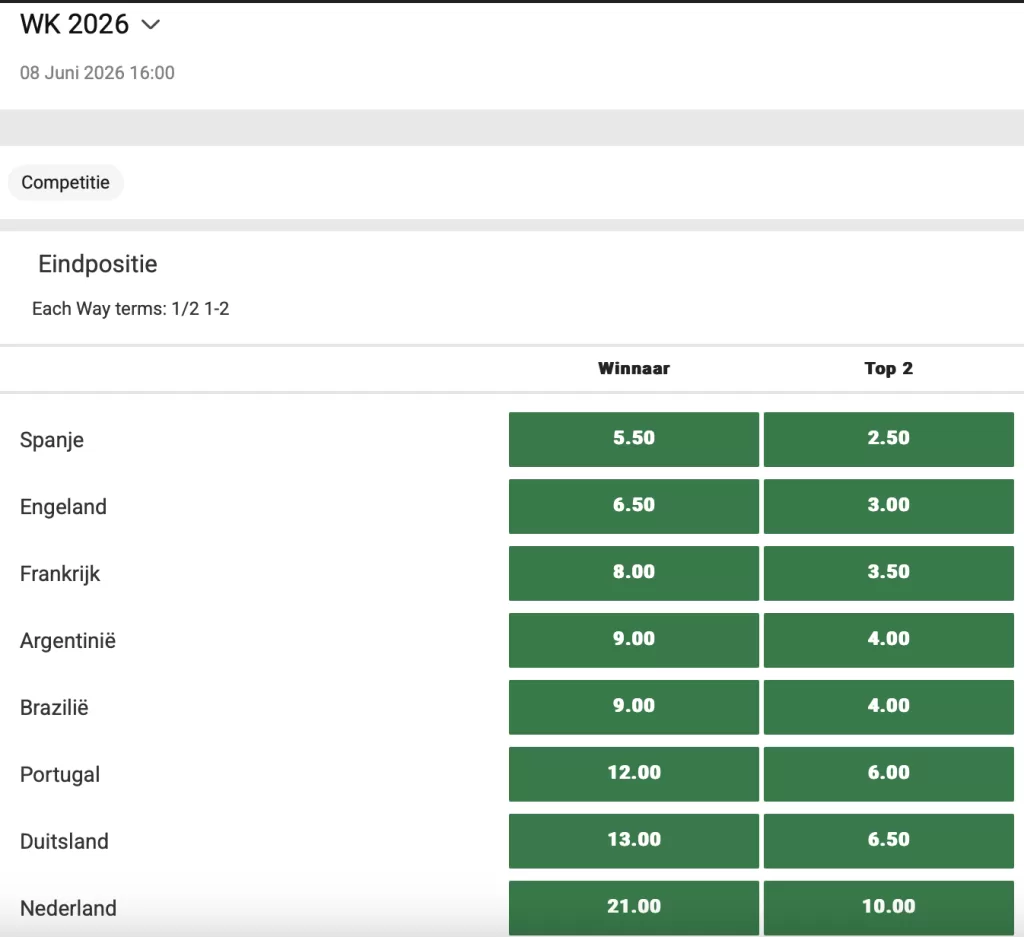Screen dimensions: 1024x937
Task: Click the Eindpositie market heading
Action: pos(98,265)
